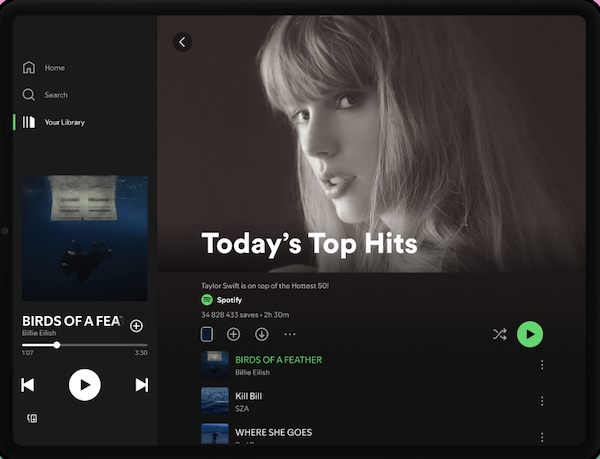Image resolution: width=600 pixels, height=459 pixels.
Task: Skip to the previous track
Action: click(28, 385)
